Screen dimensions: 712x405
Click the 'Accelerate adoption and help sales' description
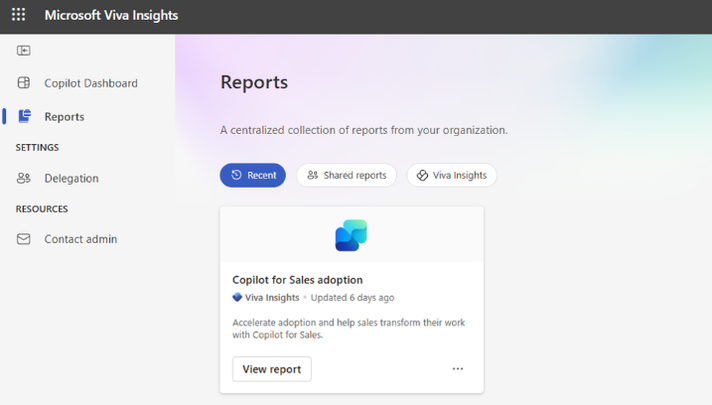pos(349,329)
